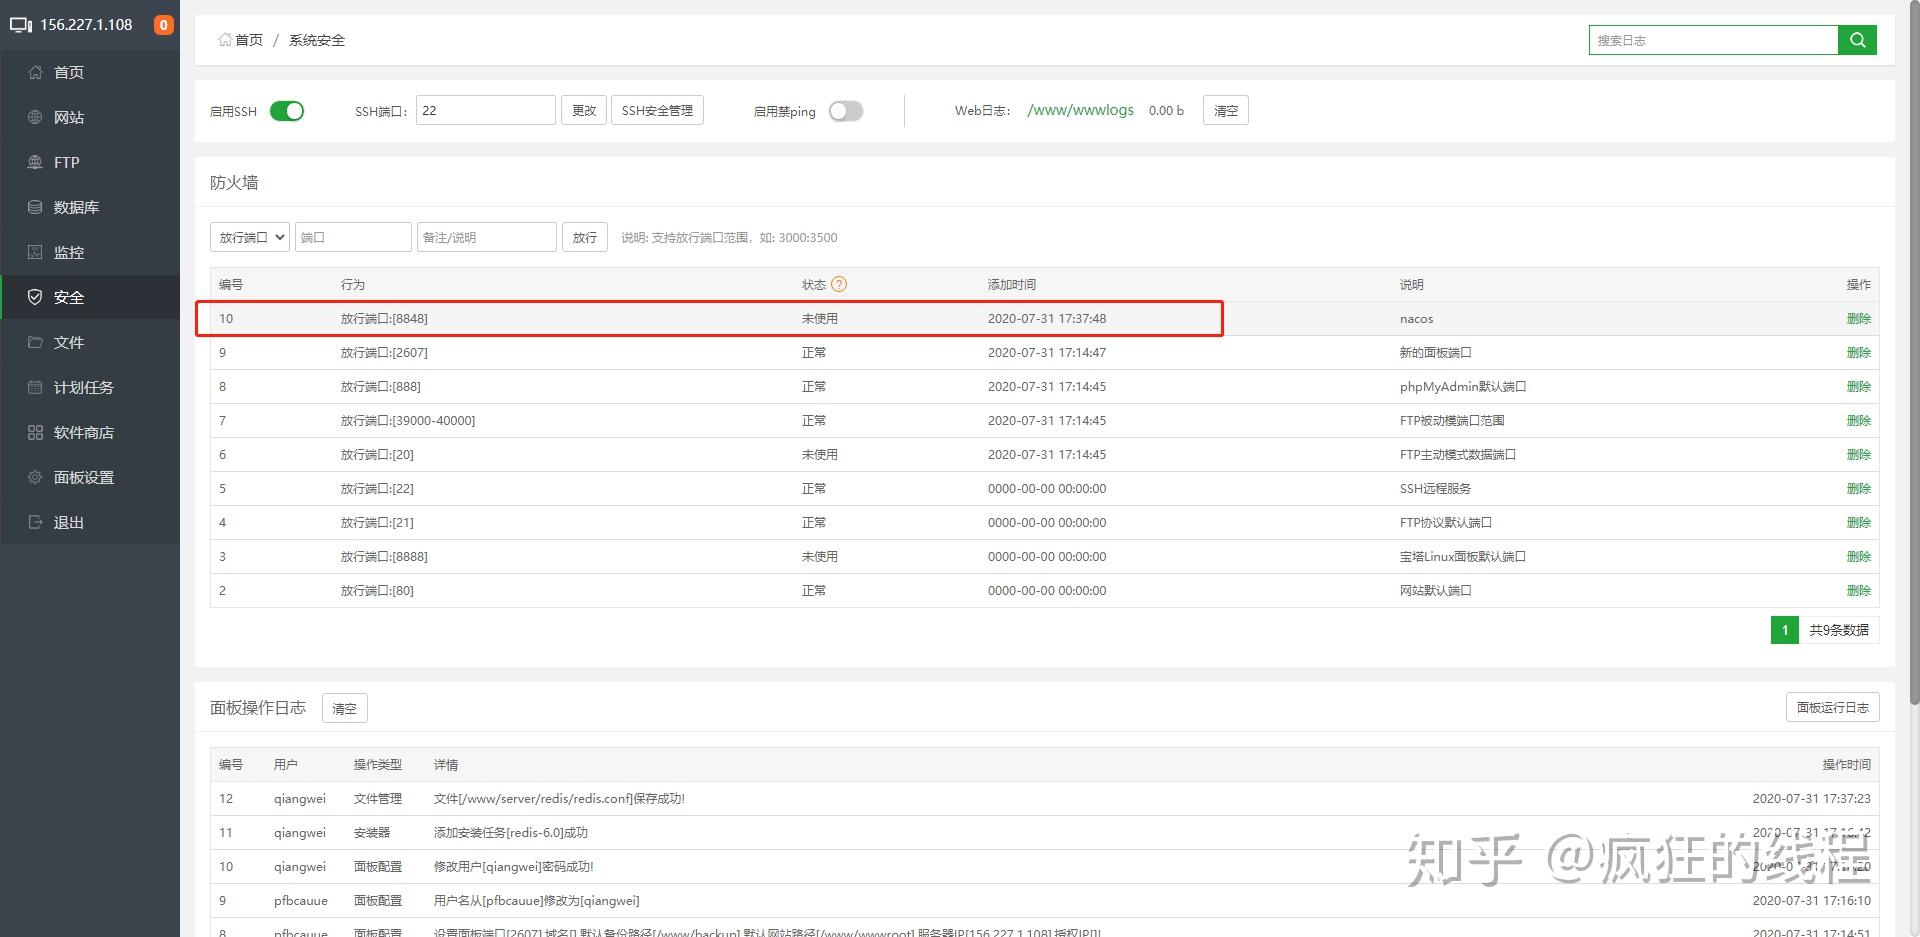Click the SSH端口 input field
Image resolution: width=1920 pixels, height=937 pixels.
(485, 110)
